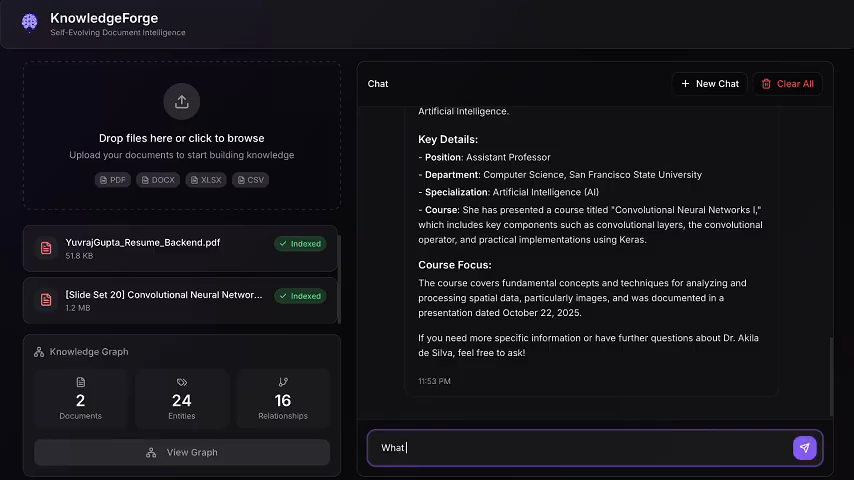
Task: Click the file icon beside YuvrajGupta_Resume_Backend.pdf
Action: click(46, 248)
